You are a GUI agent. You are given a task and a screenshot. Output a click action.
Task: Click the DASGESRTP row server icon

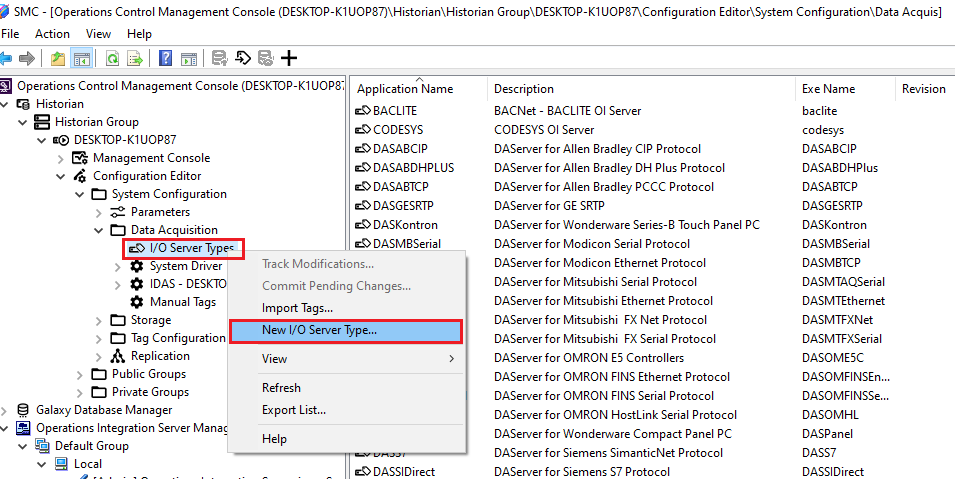click(x=363, y=206)
